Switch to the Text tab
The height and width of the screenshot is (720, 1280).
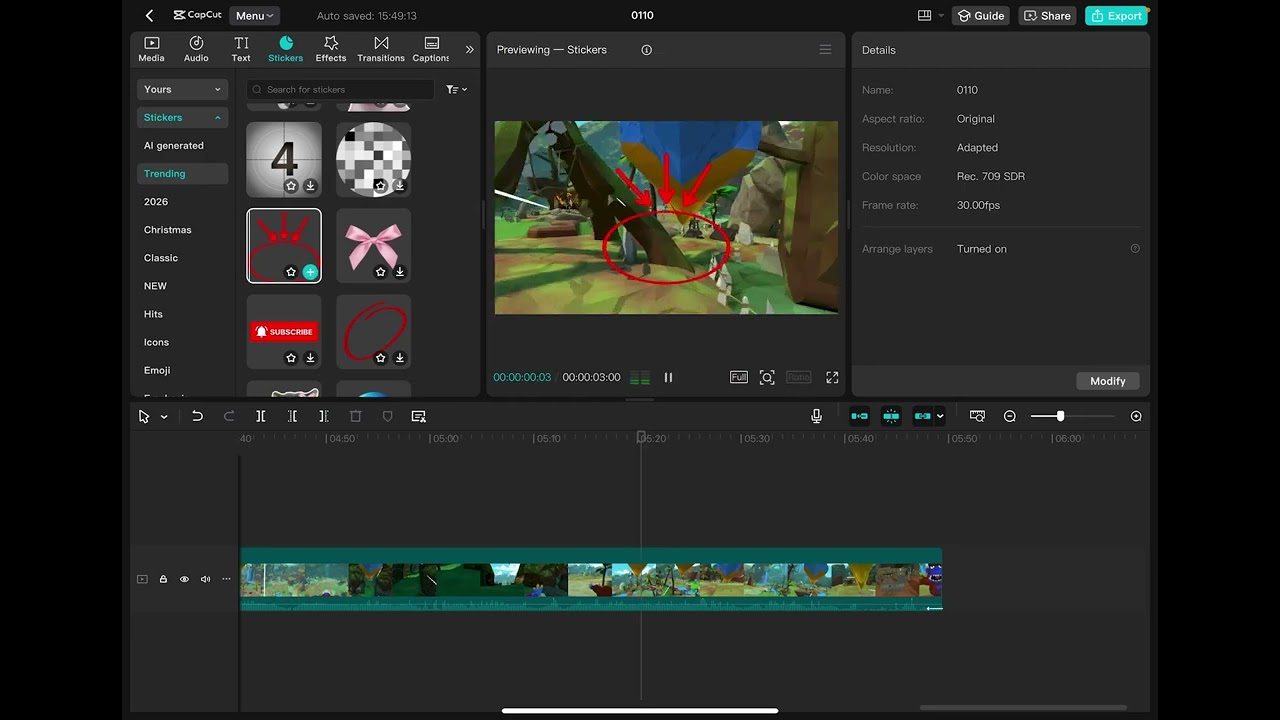[x=241, y=49]
